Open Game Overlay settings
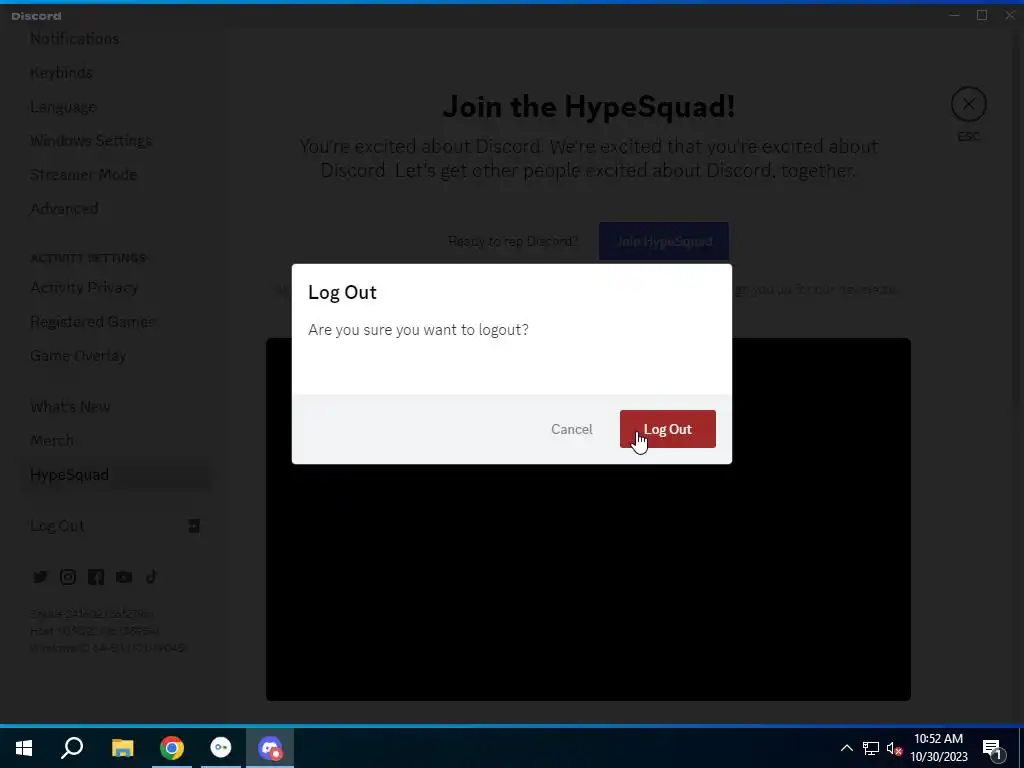This screenshot has height=768, width=1024. coord(78,355)
